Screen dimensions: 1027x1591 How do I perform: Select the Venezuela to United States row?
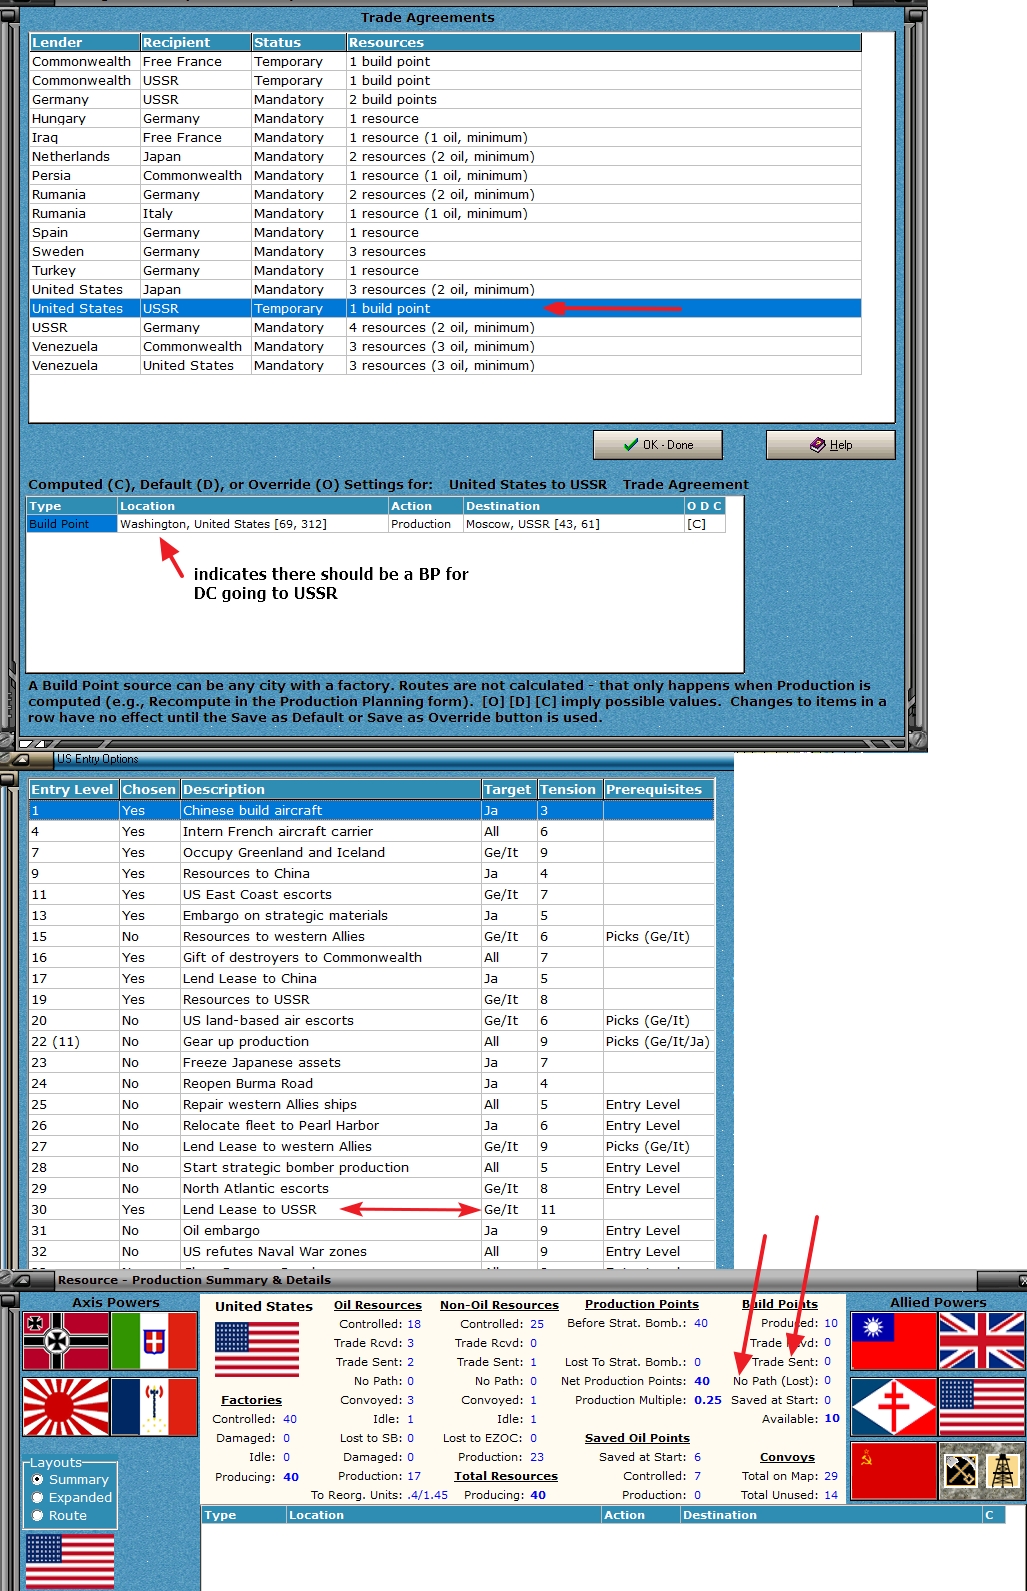[445, 365]
